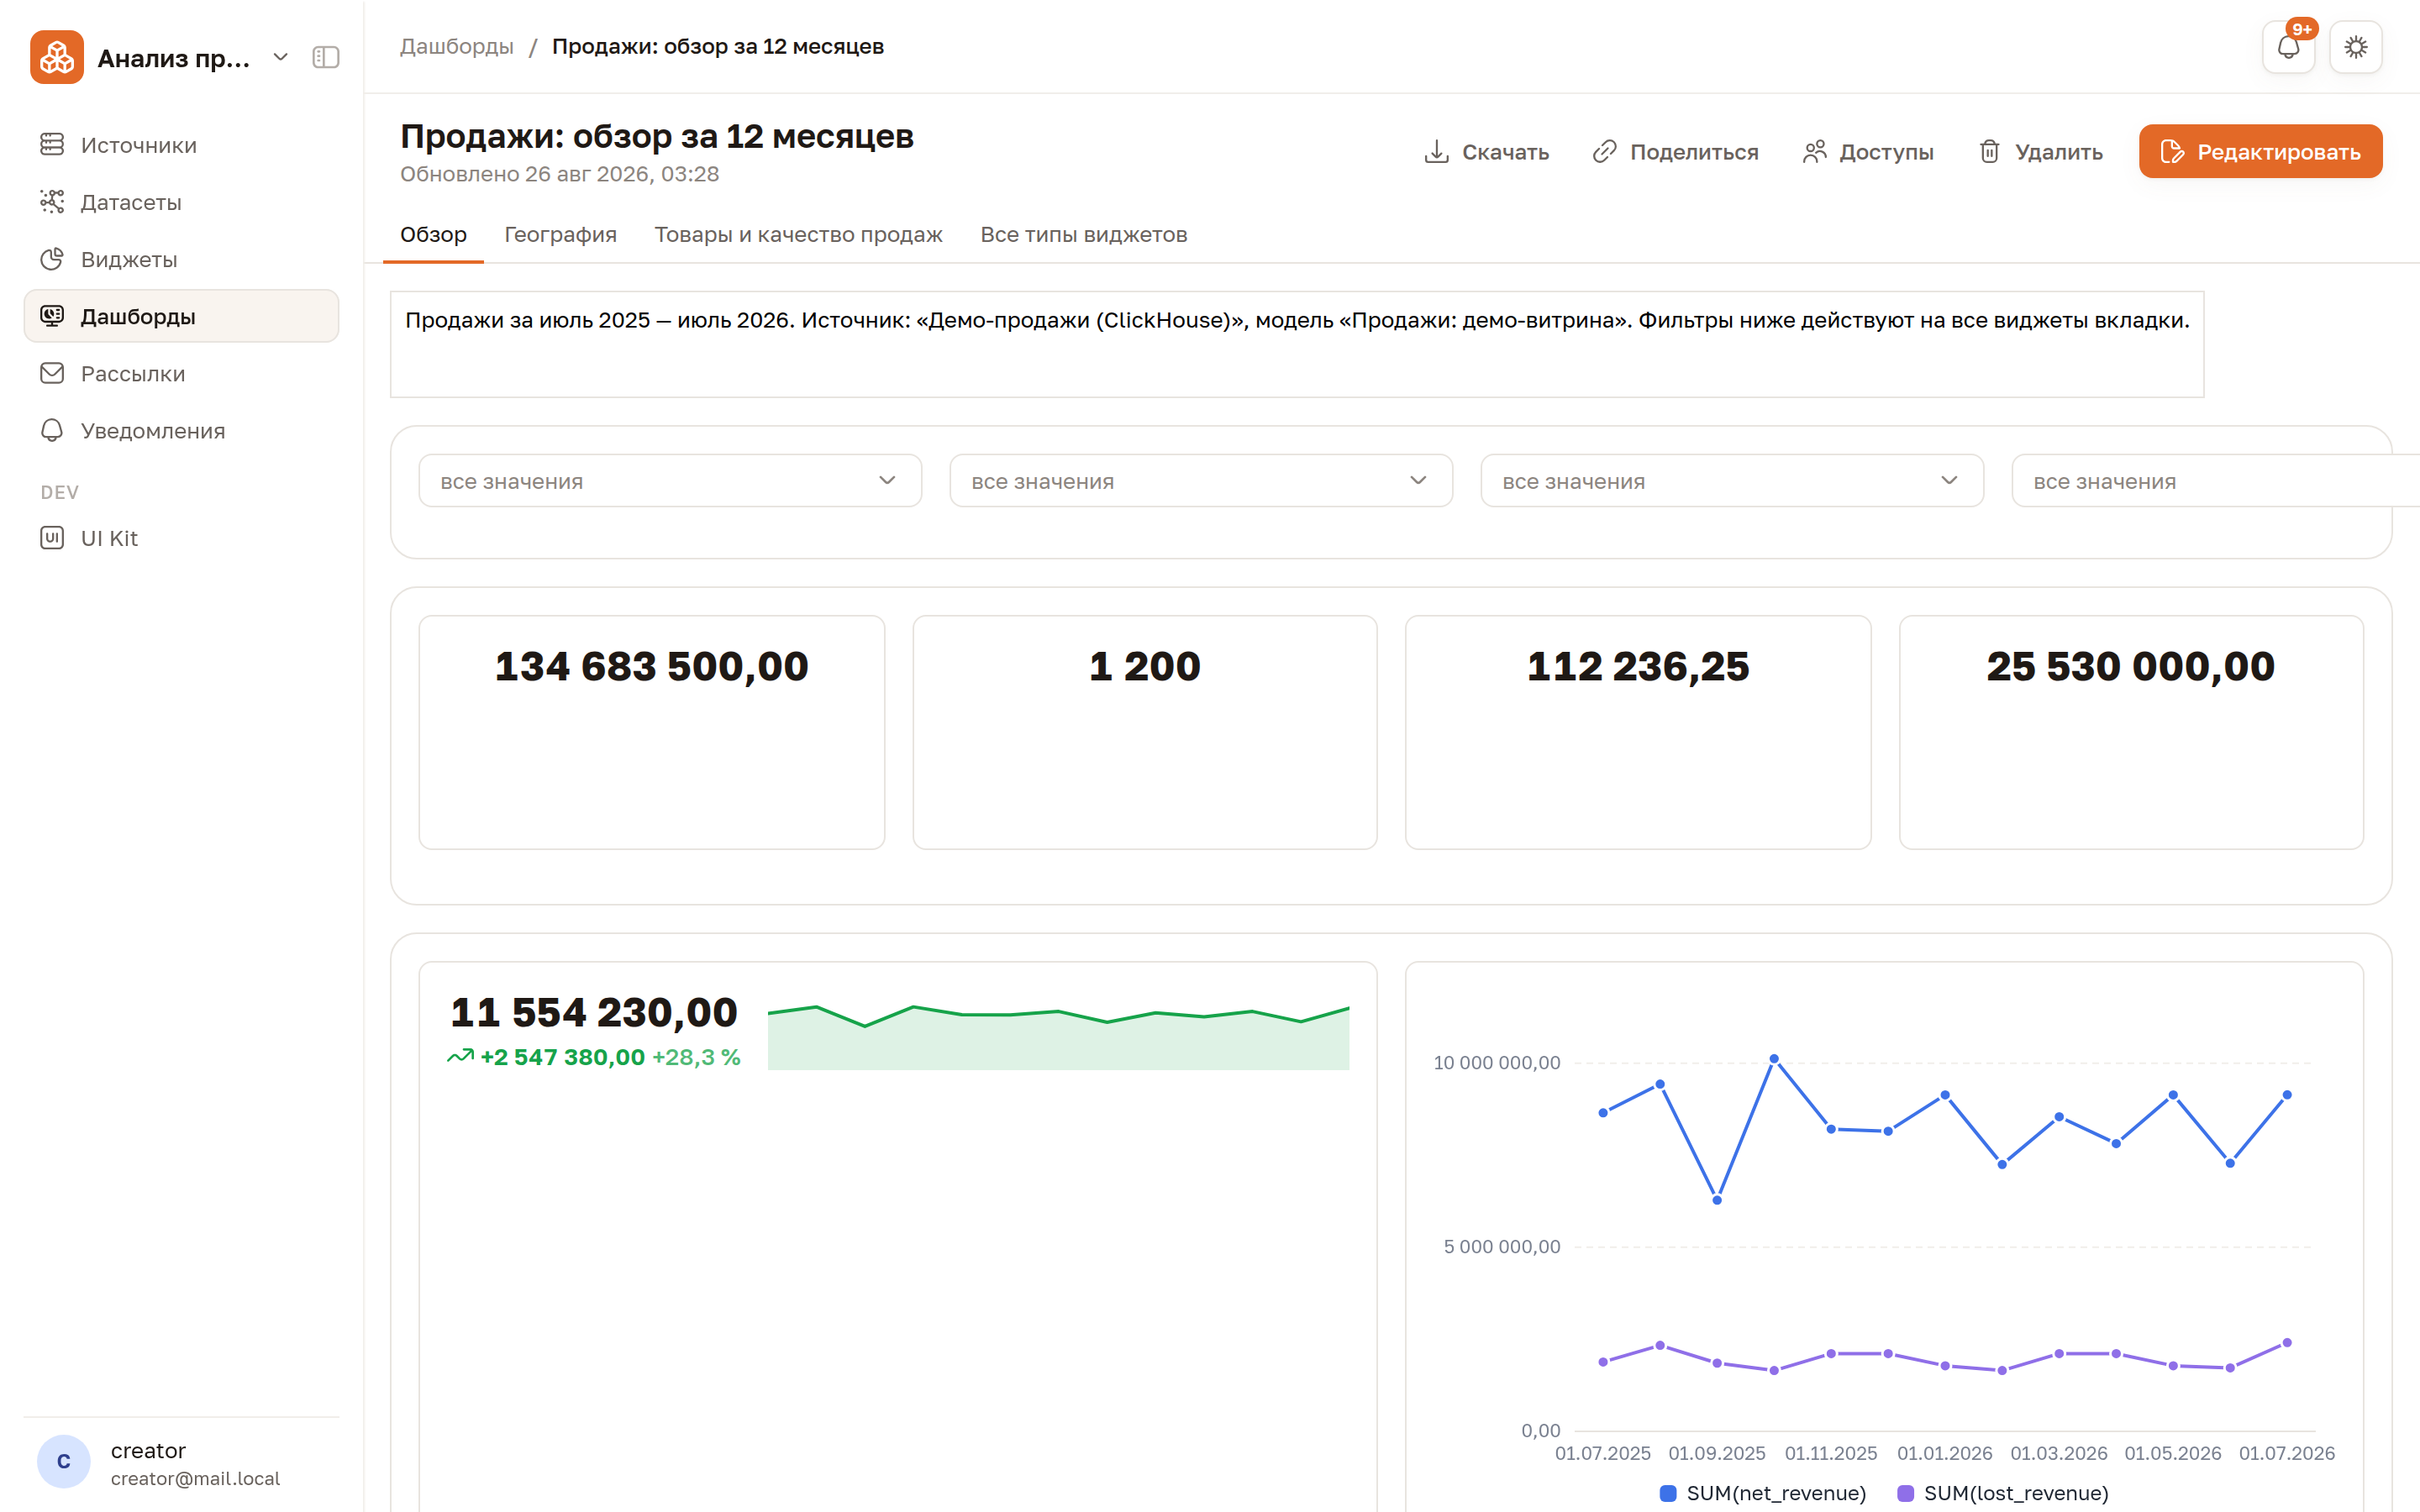Expand the workspace name dropdown chevron

(x=281, y=57)
